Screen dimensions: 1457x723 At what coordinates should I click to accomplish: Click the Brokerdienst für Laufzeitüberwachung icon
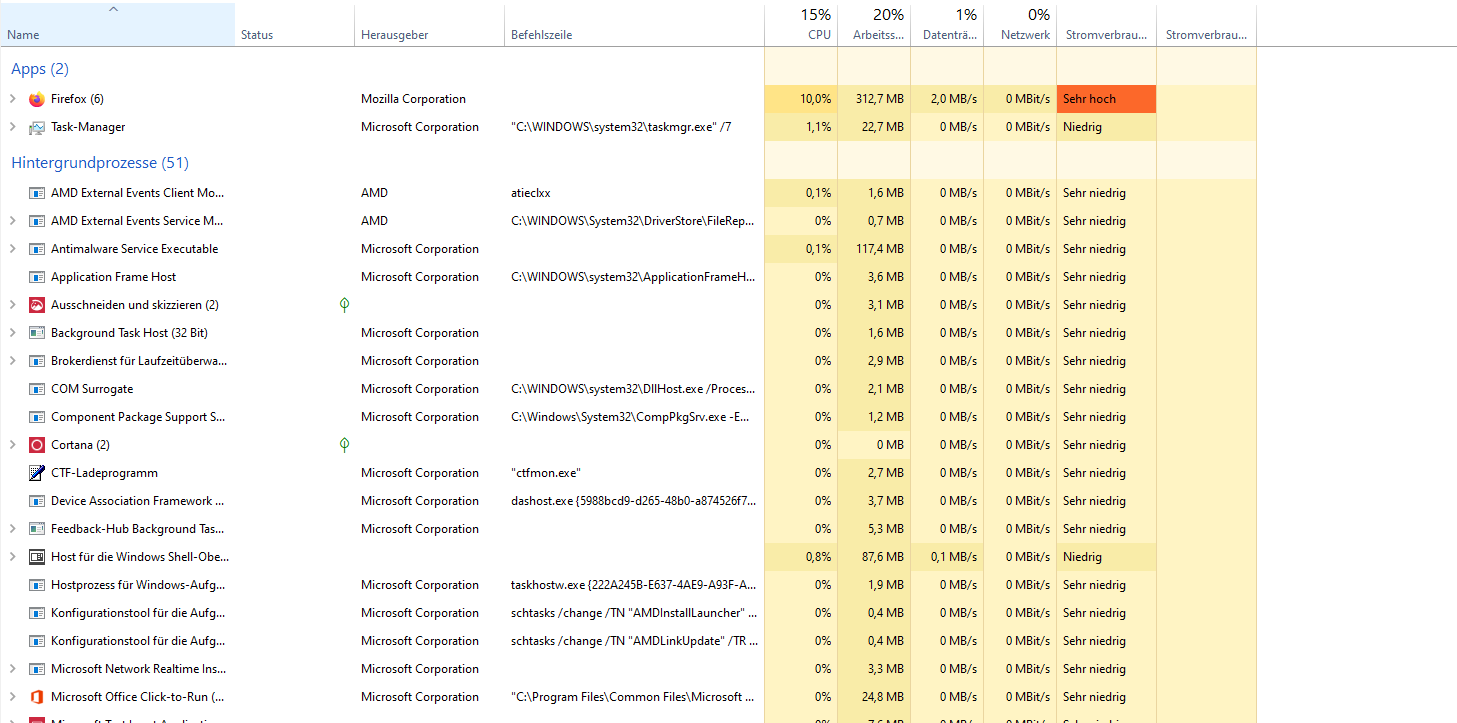pyautogui.click(x=37, y=361)
